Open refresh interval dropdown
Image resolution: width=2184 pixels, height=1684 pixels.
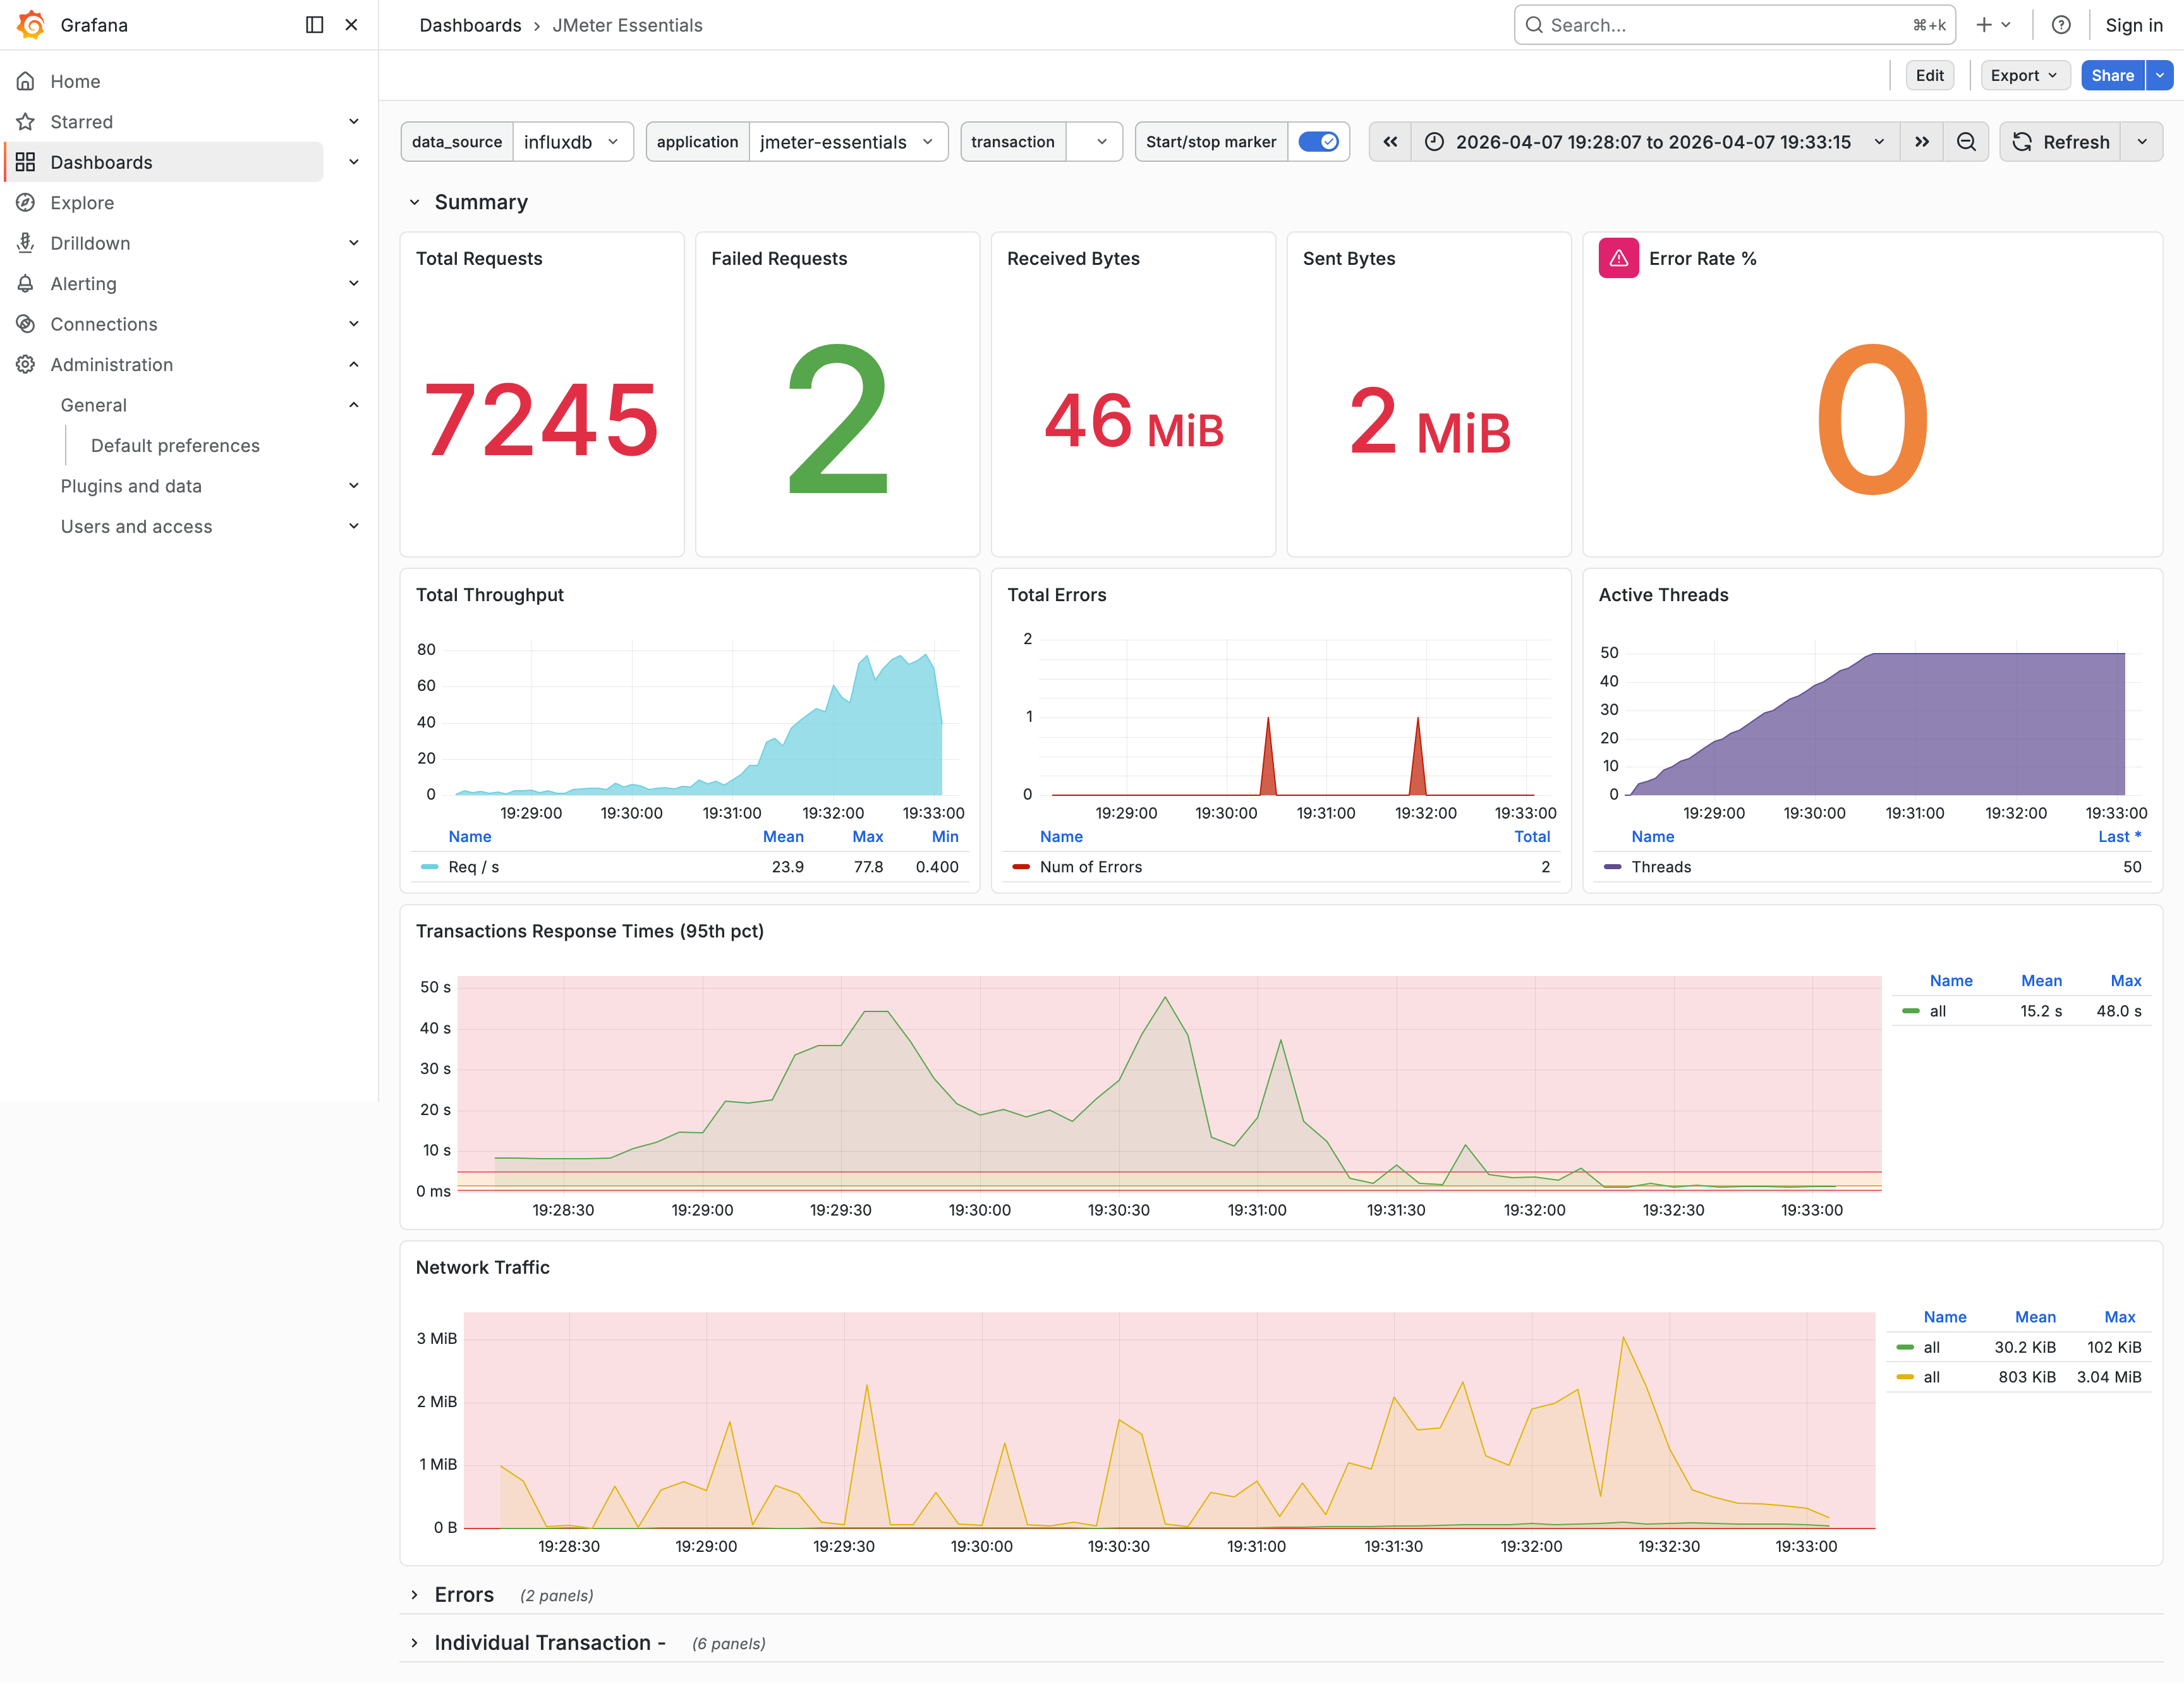tap(2142, 142)
